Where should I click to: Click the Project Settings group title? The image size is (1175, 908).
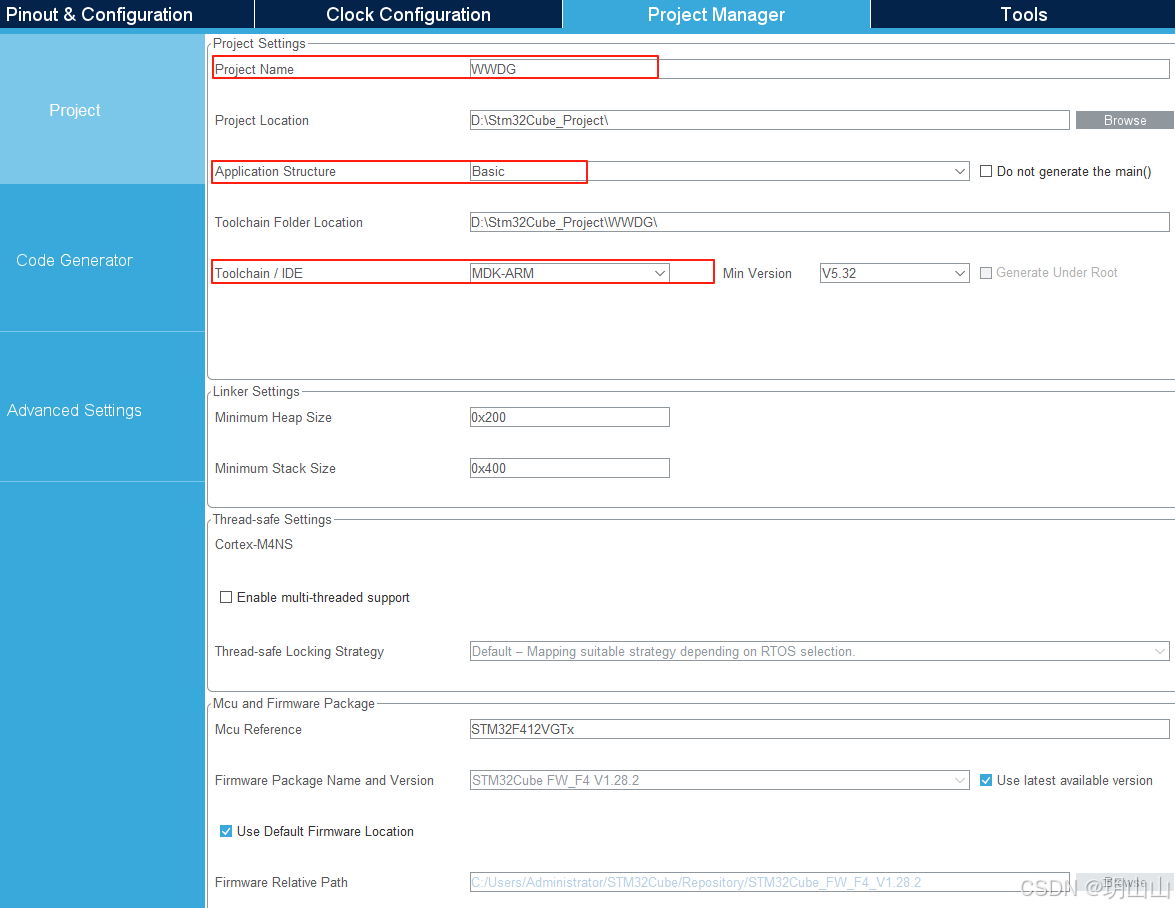click(259, 43)
